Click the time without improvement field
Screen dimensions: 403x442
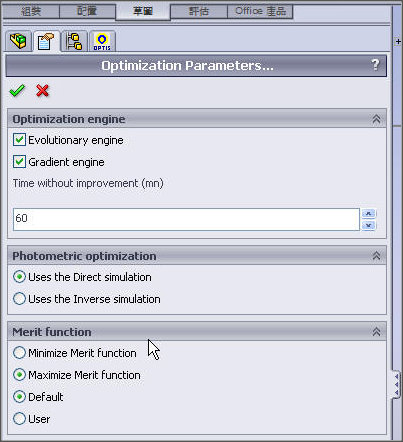186,219
